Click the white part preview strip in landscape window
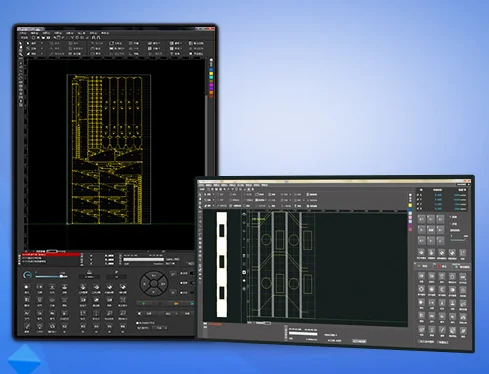This screenshot has width=489, height=374. coord(222,264)
